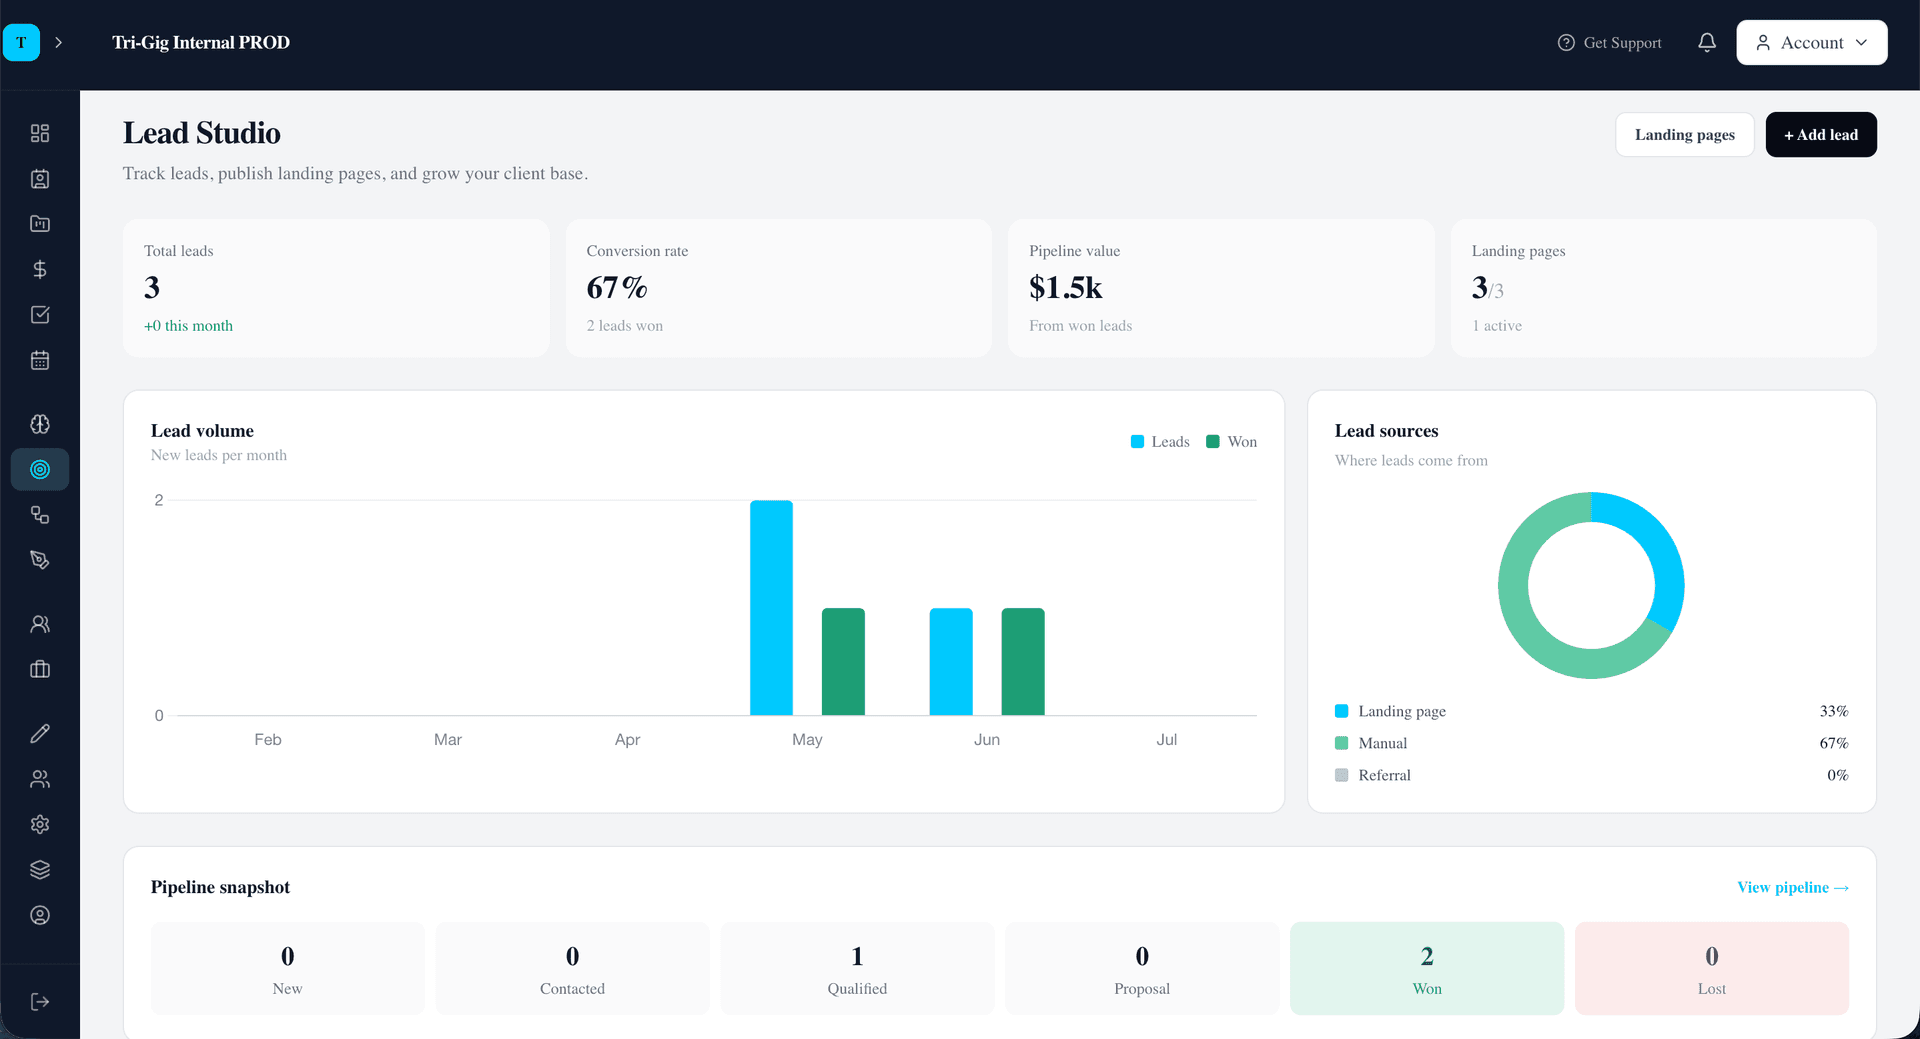Follow the View pipeline link
Screen dimensions: 1920x1039
pos(1792,887)
